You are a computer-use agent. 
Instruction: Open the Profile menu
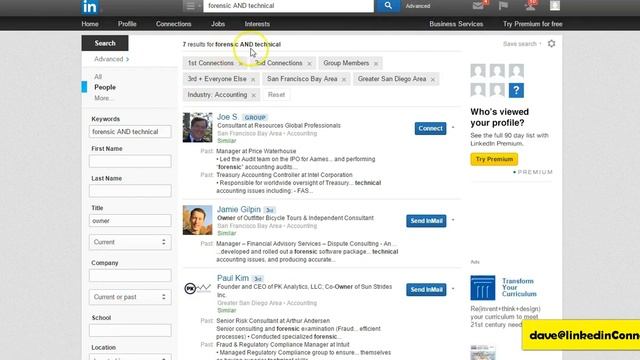pyautogui.click(x=127, y=24)
